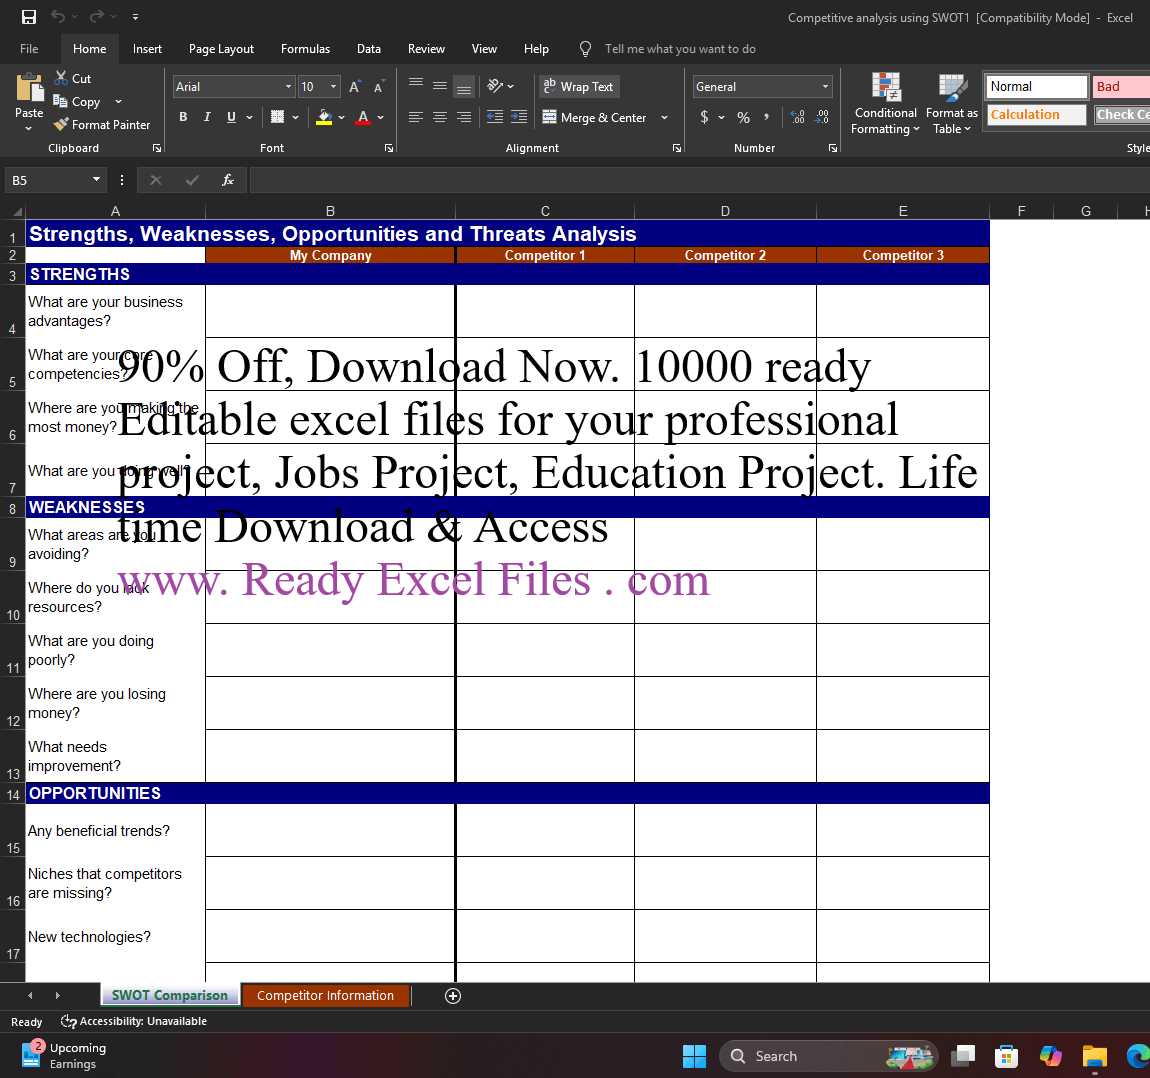Save the workbook with the floppy disk icon
The height and width of the screenshot is (1078, 1150).
coord(29,17)
